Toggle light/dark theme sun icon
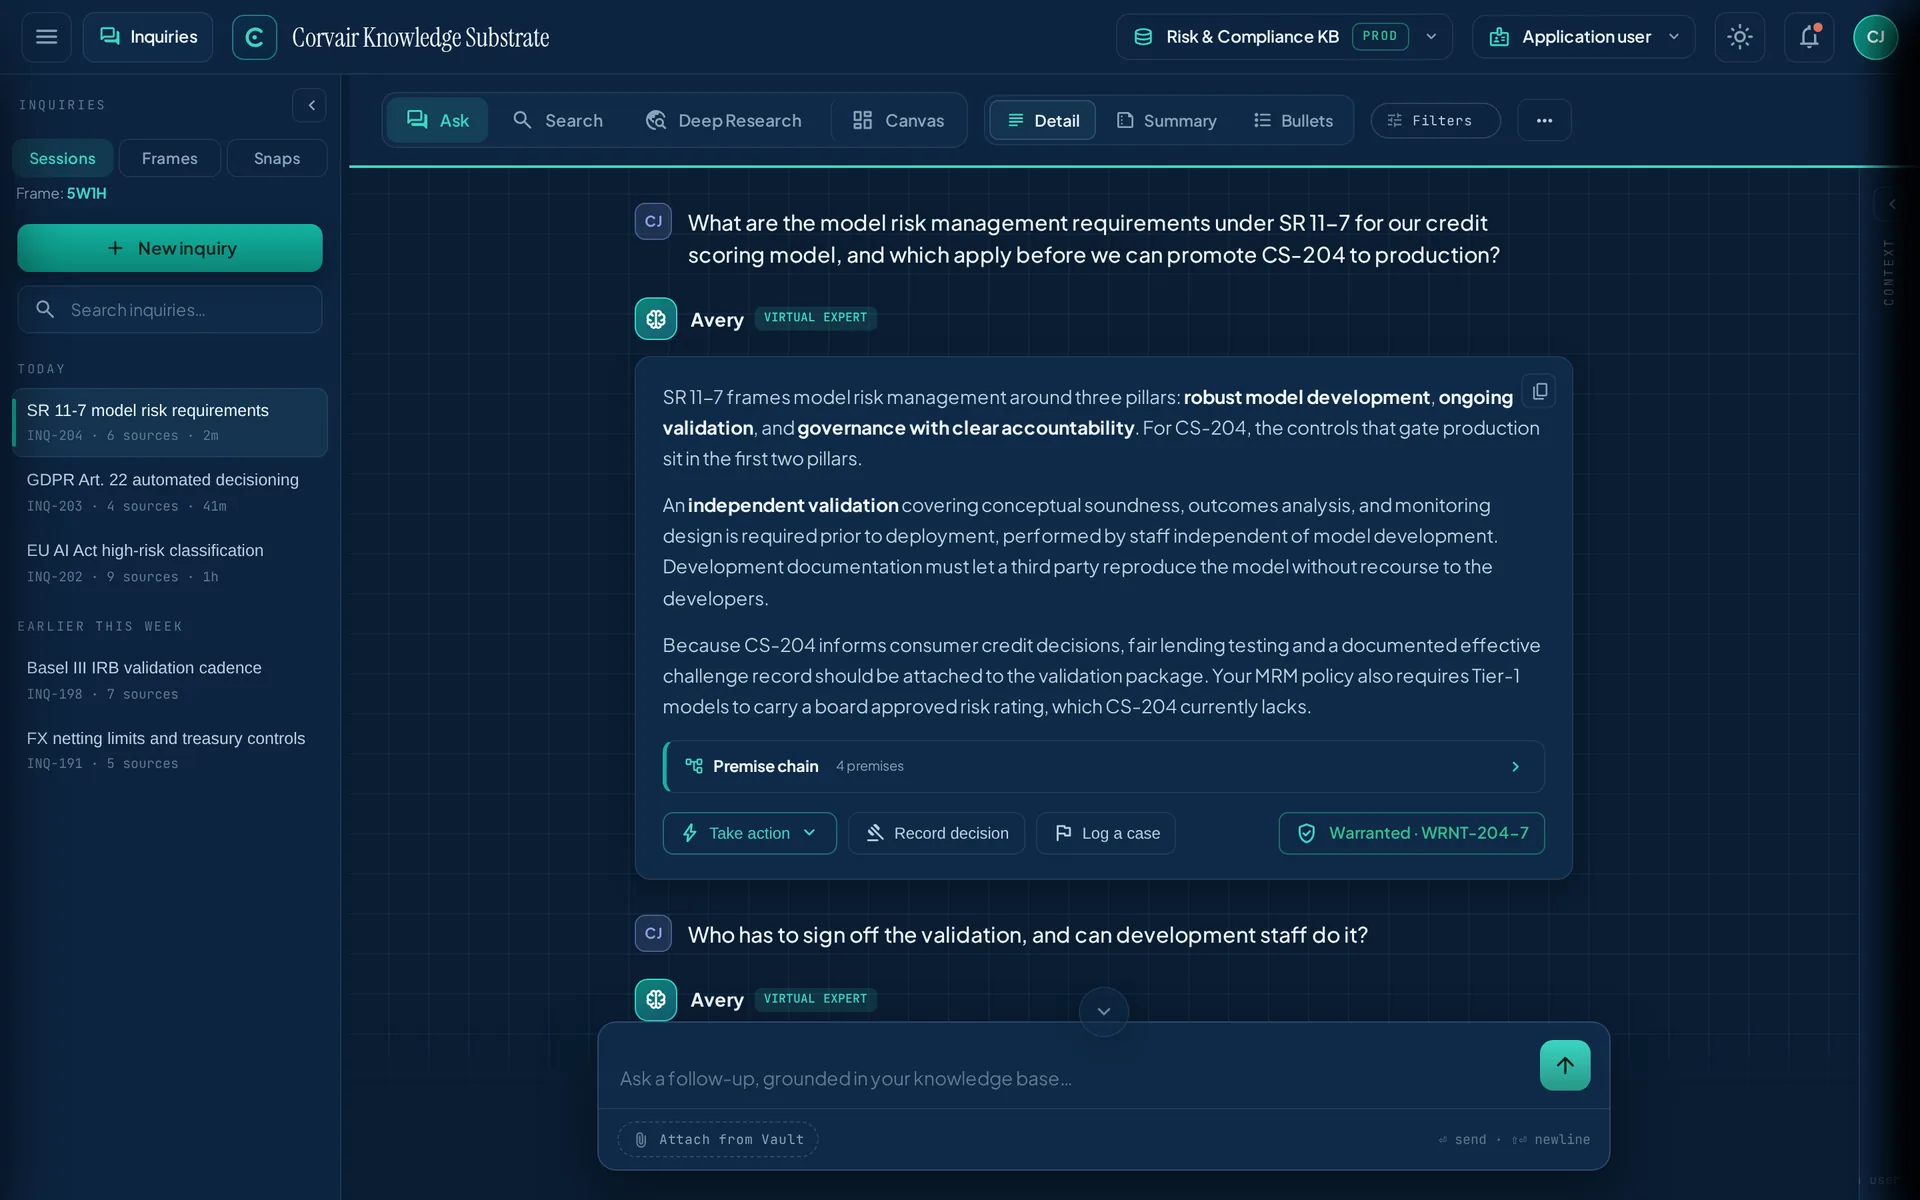 click(1740, 37)
